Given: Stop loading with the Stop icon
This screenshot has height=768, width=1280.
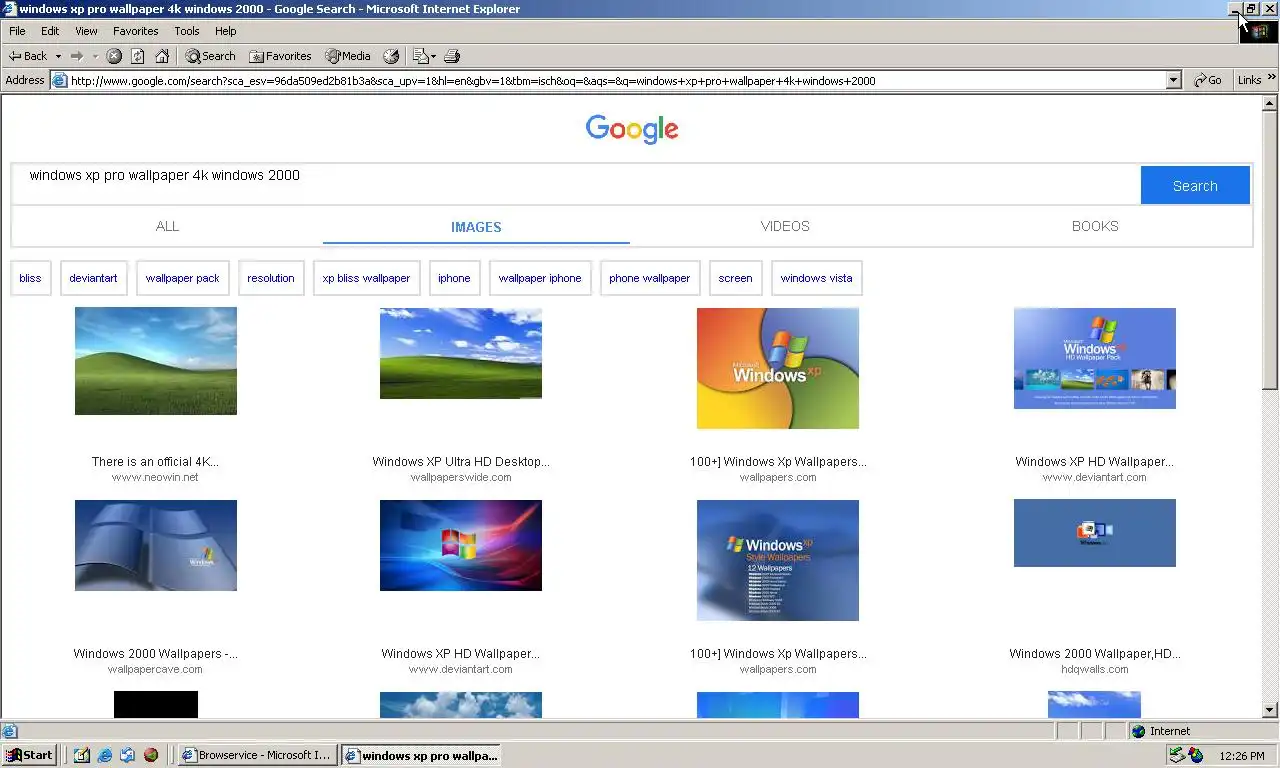Looking at the screenshot, I should (x=114, y=56).
